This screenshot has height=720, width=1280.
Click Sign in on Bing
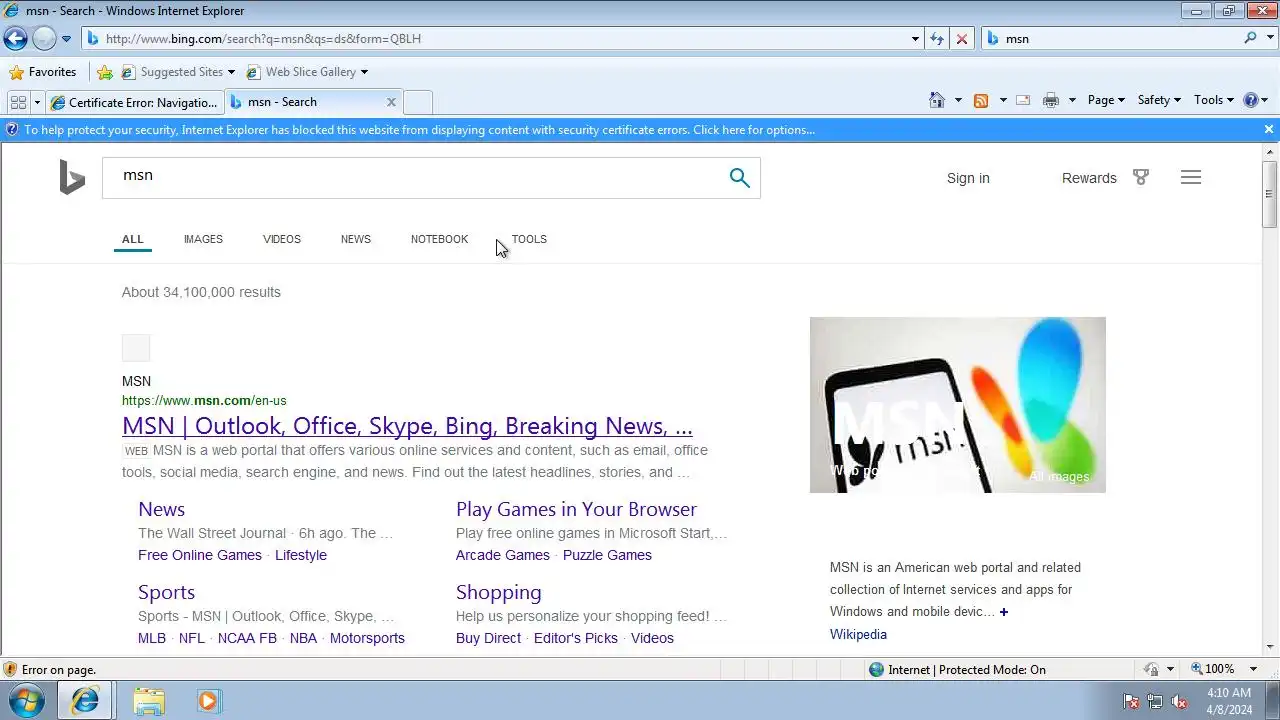pyautogui.click(x=968, y=178)
